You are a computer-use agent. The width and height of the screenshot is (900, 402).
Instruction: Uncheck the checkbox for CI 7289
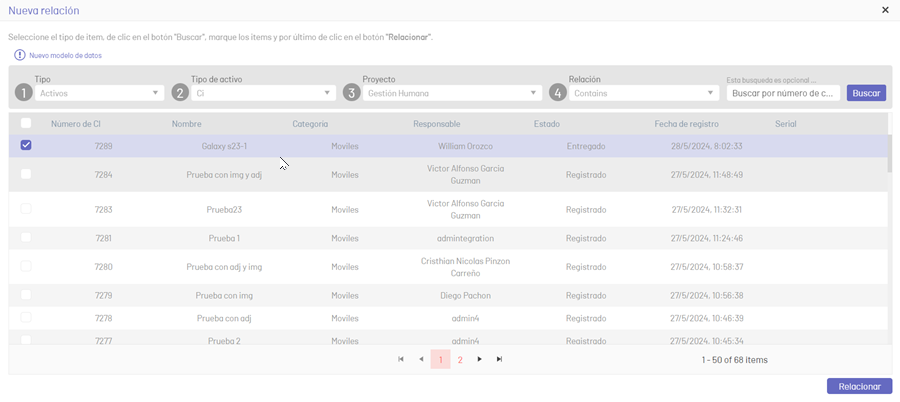coord(26,145)
